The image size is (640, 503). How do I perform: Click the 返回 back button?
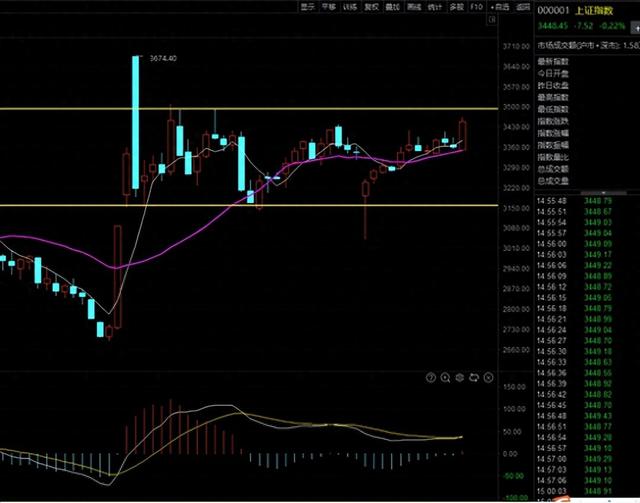tap(523, 7)
